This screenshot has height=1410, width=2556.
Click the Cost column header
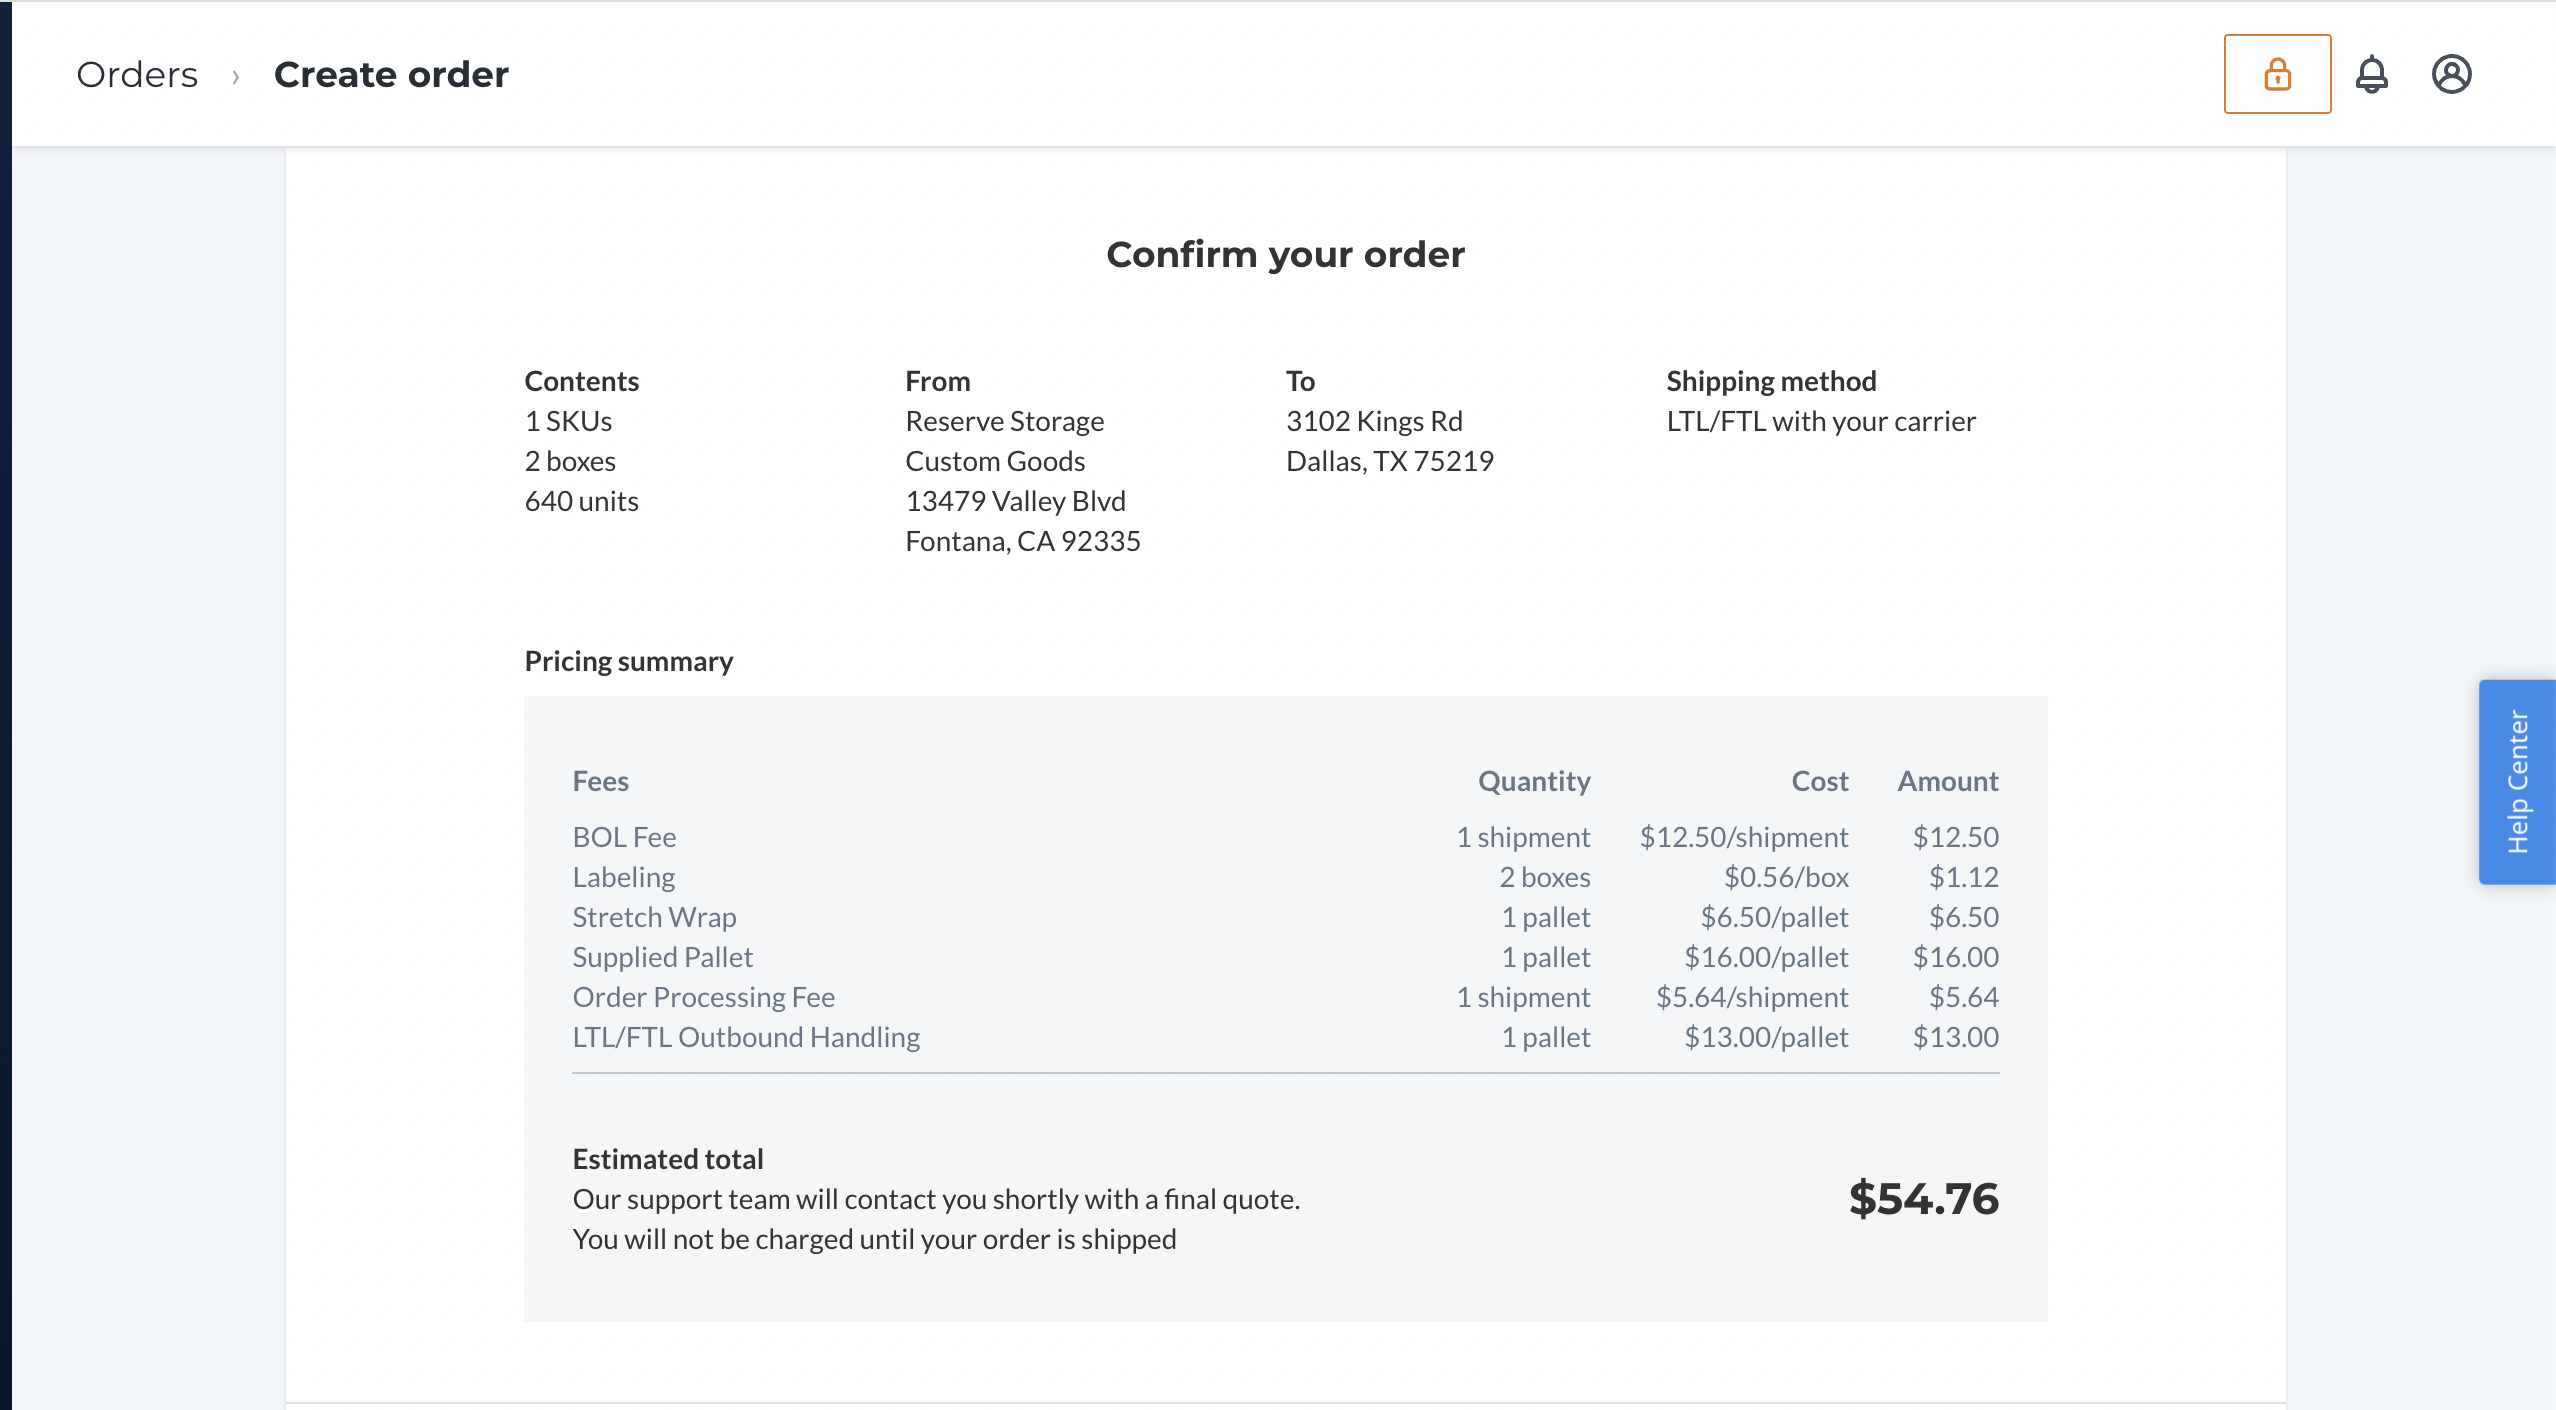[x=1819, y=781]
